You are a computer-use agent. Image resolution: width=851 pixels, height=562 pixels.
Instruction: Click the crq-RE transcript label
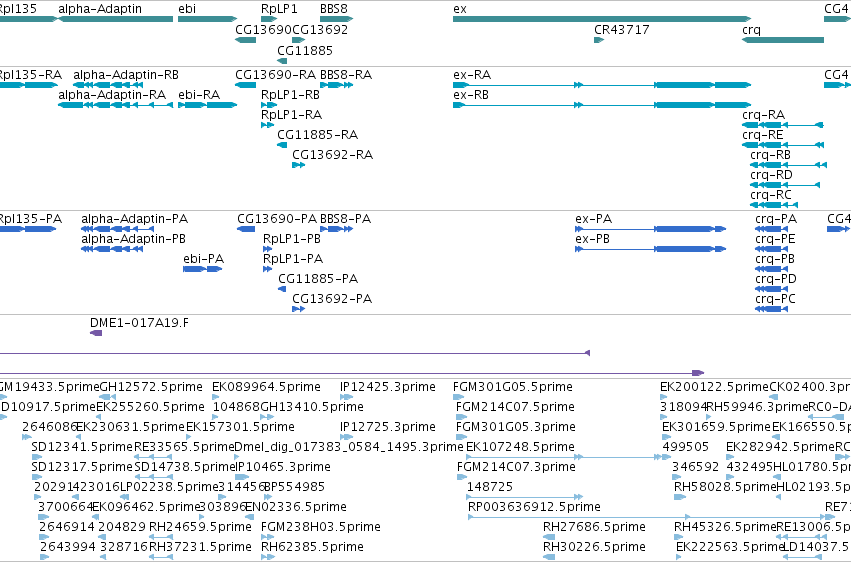coord(763,135)
